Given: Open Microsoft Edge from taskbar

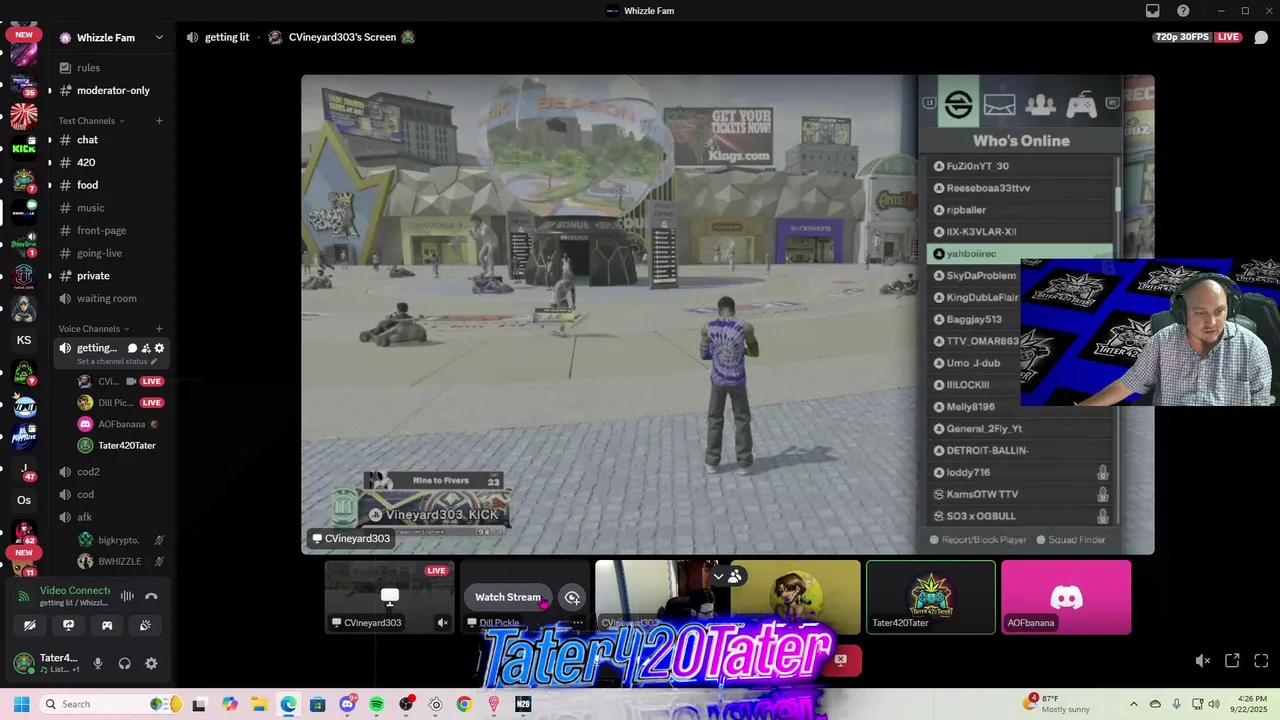Looking at the screenshot, I should [288, 704].
